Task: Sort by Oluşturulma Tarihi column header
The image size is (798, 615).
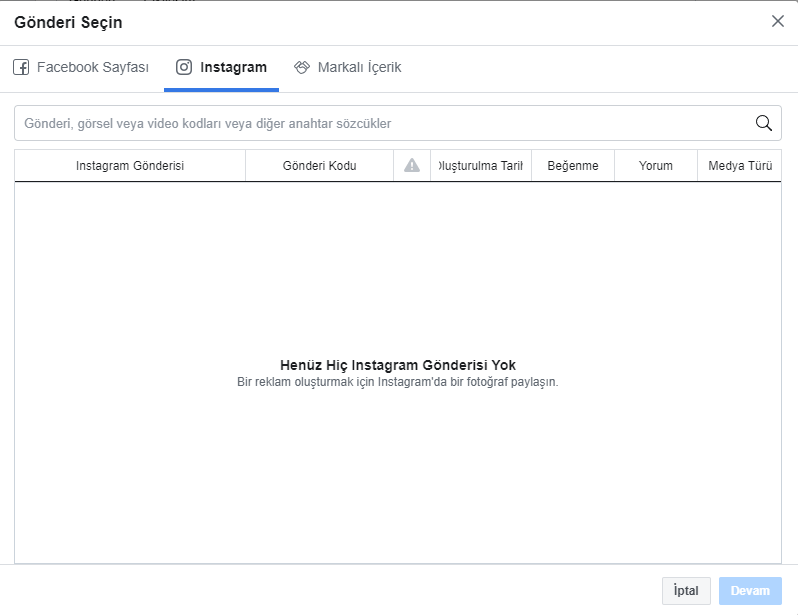Action: 481,165
